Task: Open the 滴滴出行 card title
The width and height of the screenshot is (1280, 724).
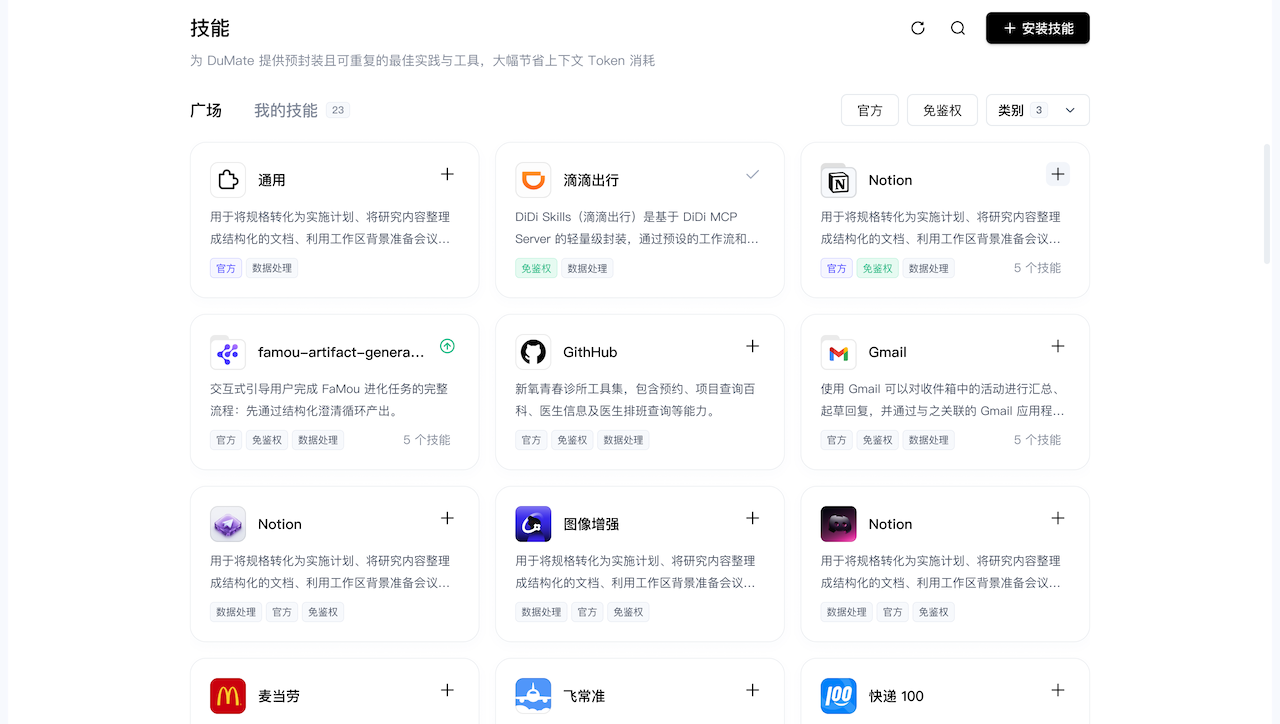Action: tap(591, 180)
